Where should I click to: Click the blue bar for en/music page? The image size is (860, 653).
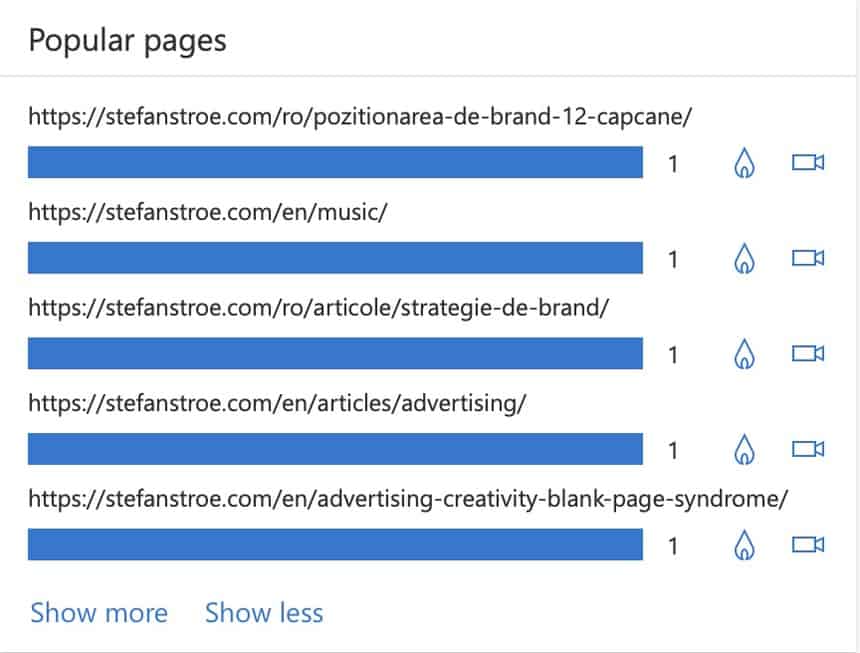335,258
